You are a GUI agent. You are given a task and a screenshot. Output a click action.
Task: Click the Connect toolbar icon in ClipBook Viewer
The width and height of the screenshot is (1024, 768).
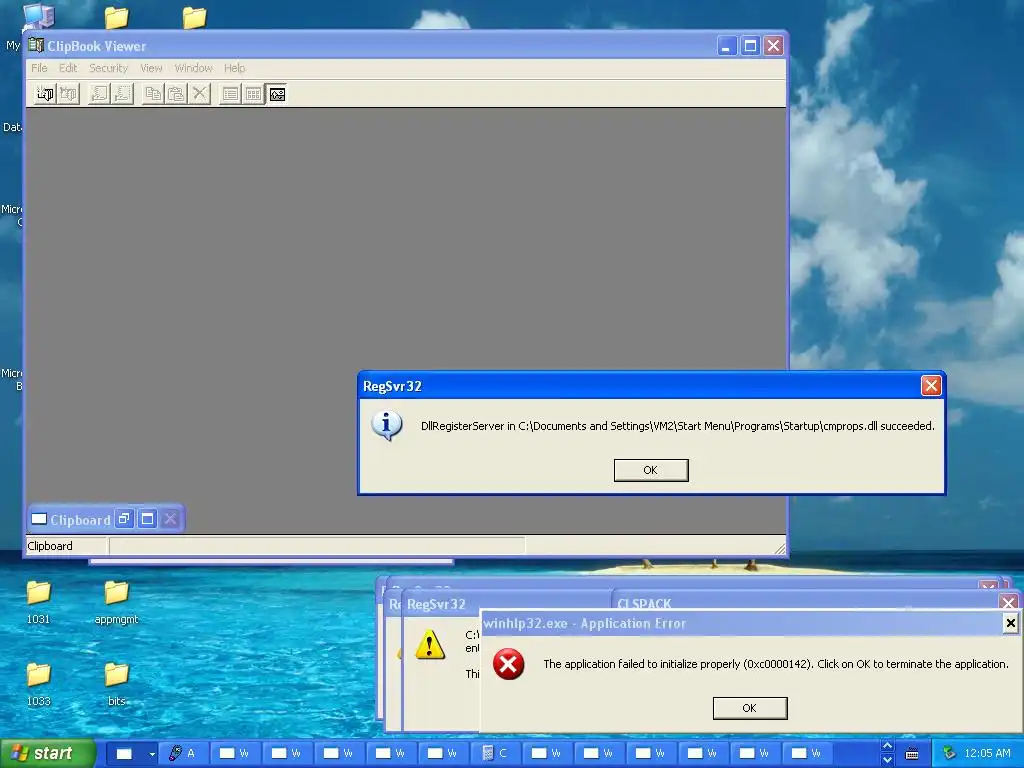click(x=44, y=94)
